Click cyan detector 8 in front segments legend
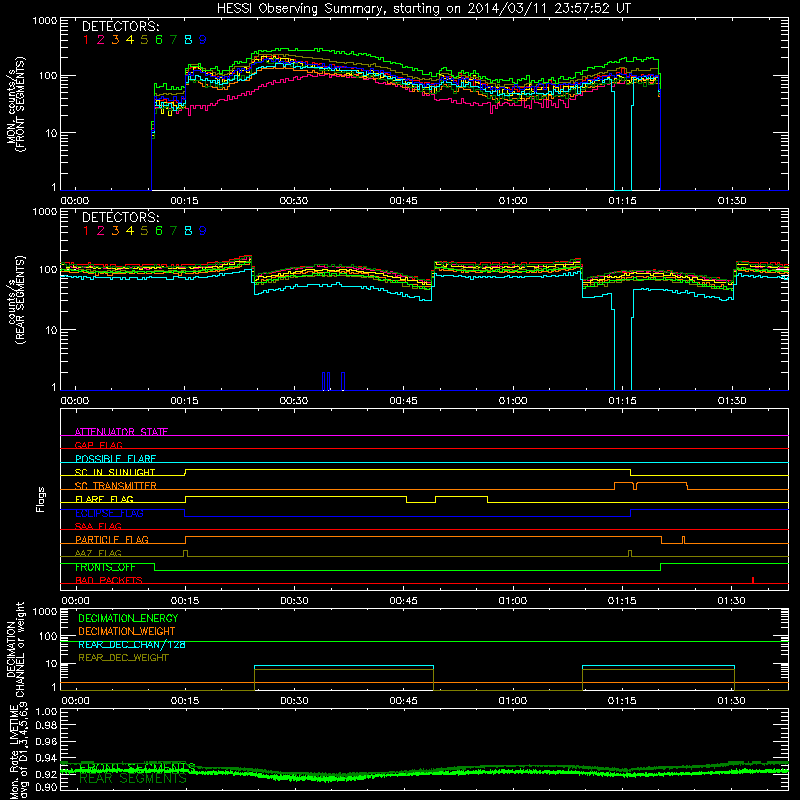 click(188, 40)
